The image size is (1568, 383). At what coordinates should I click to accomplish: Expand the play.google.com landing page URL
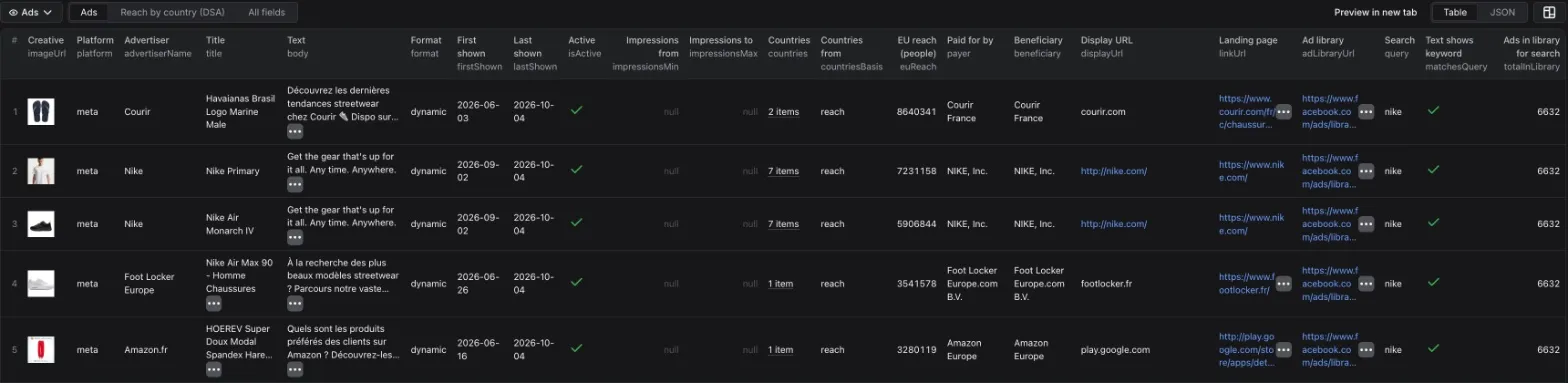coord(1283,350)
